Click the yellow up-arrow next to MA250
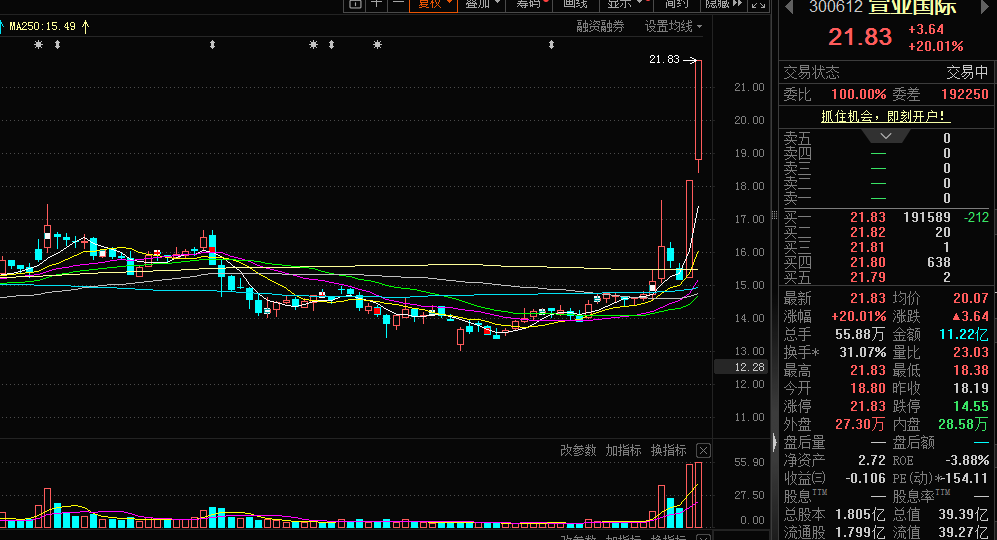Screen dimensions: 997x540 (85, 26)
